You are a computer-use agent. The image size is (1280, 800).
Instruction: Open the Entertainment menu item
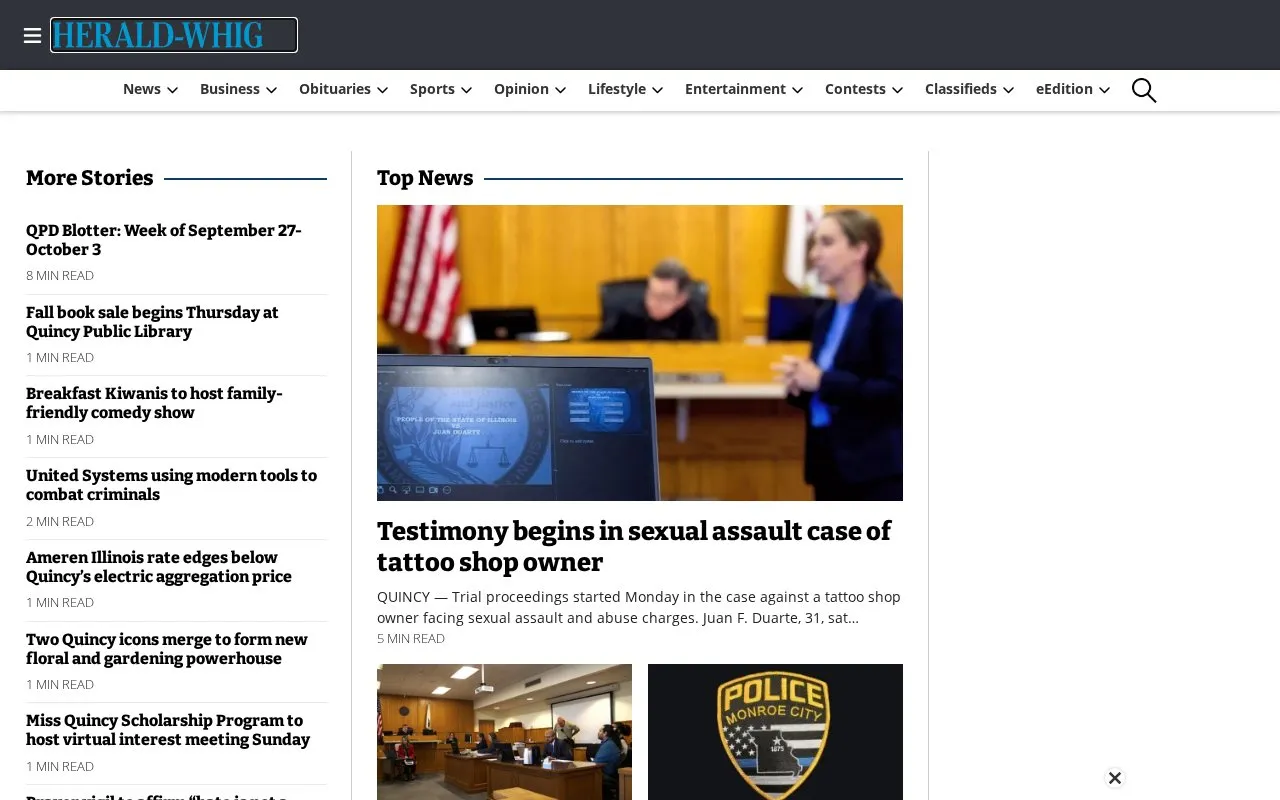(x=735, y=89)
